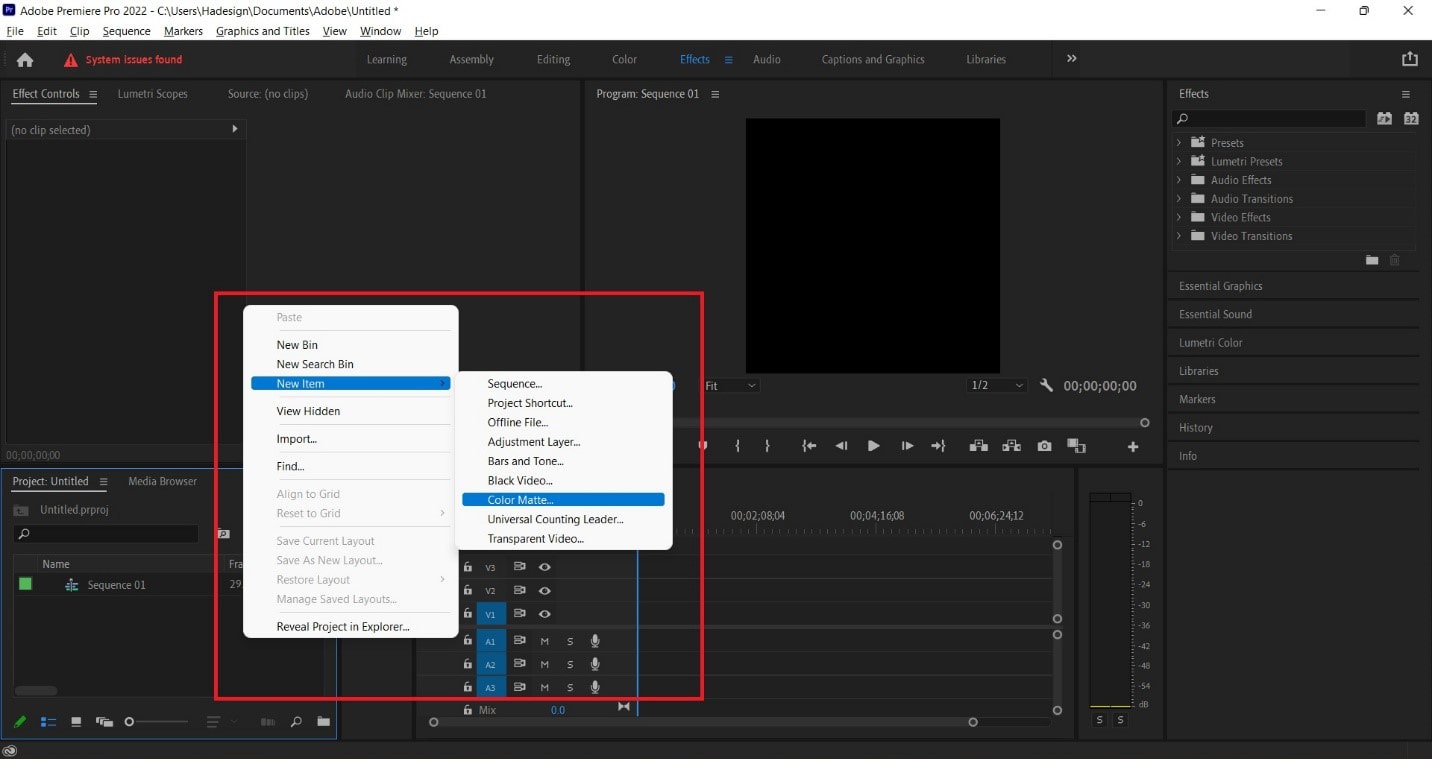Screen dimensions: 1432x759
Task: Open the Button Editor plus icon
Action: pyautogui.click(x=1133, y=447)
